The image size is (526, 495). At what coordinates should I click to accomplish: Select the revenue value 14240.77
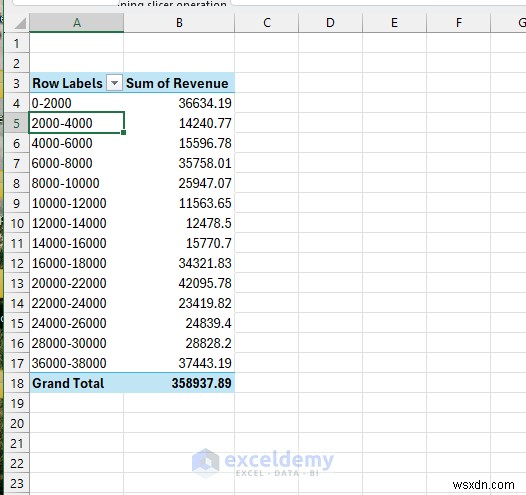click(179, 123)
